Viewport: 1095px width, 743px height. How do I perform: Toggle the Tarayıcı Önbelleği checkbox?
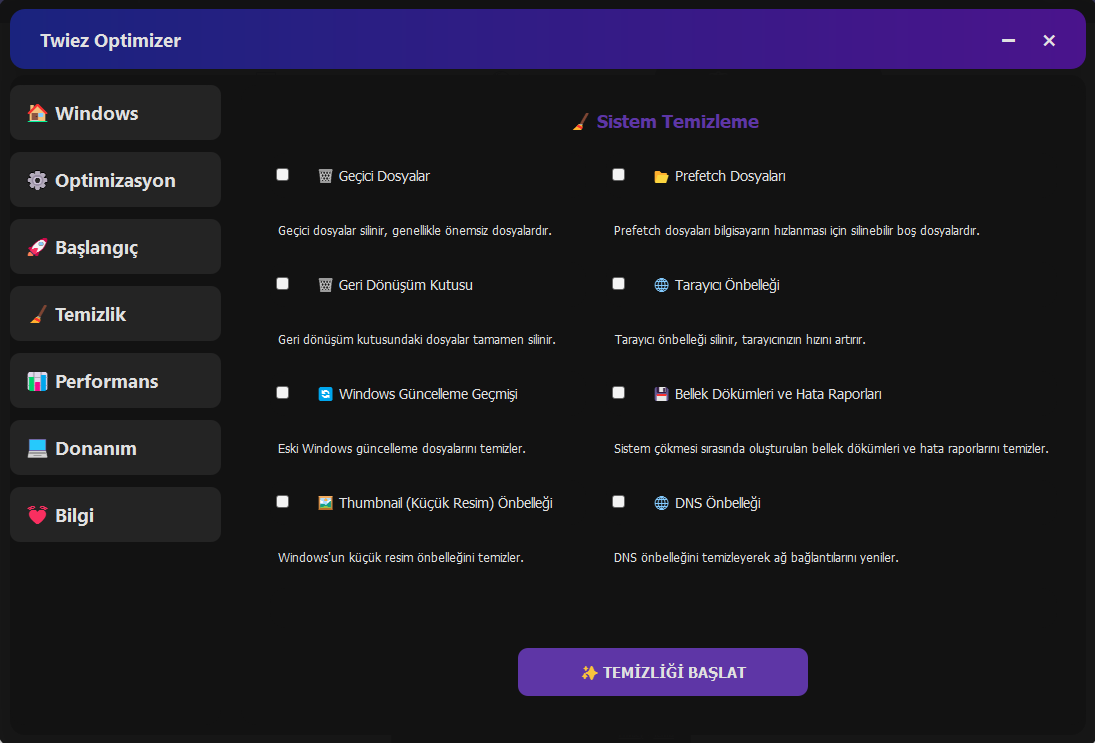(618, 284)
